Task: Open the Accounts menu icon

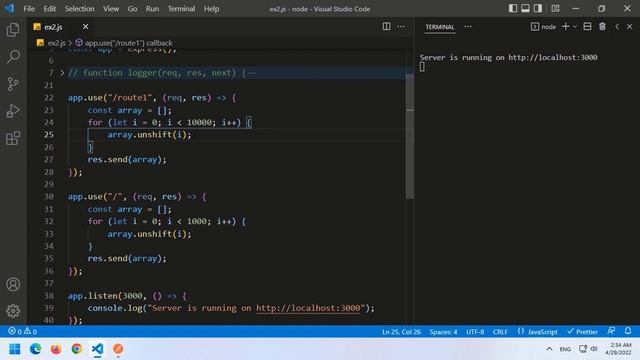Action: [13, 284]
